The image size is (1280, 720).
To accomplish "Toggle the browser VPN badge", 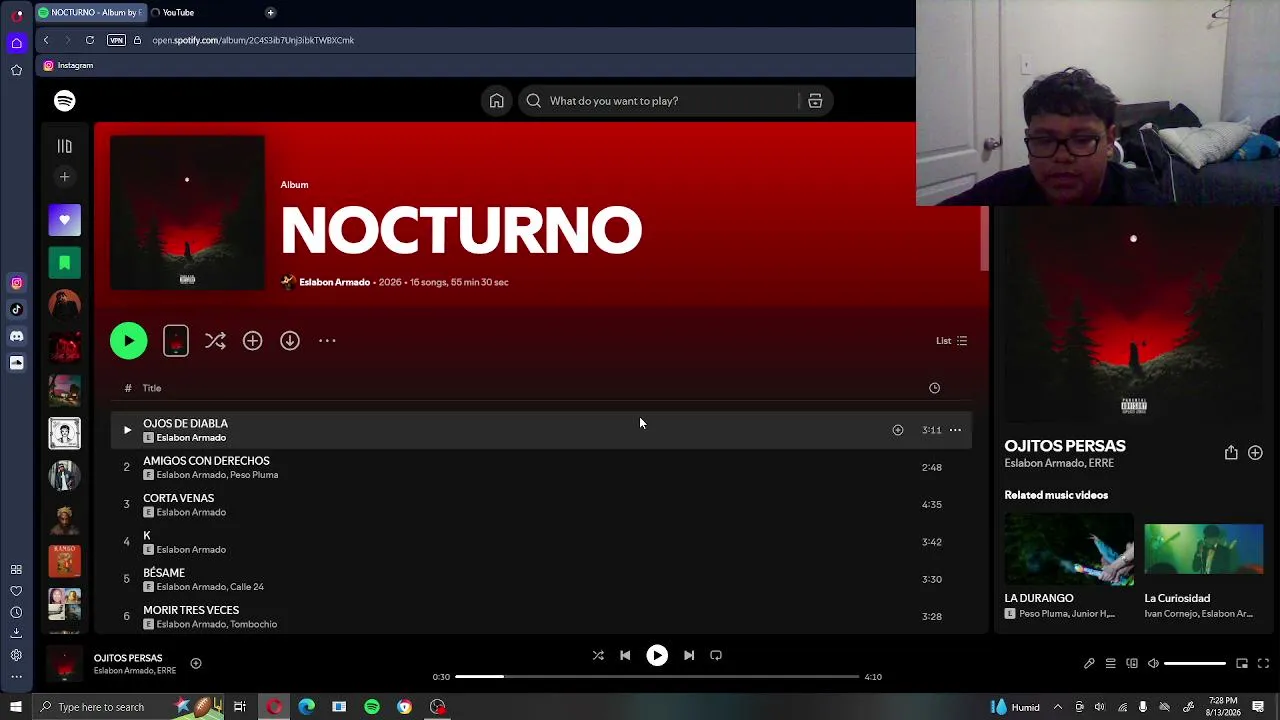I will click(116, 40).
